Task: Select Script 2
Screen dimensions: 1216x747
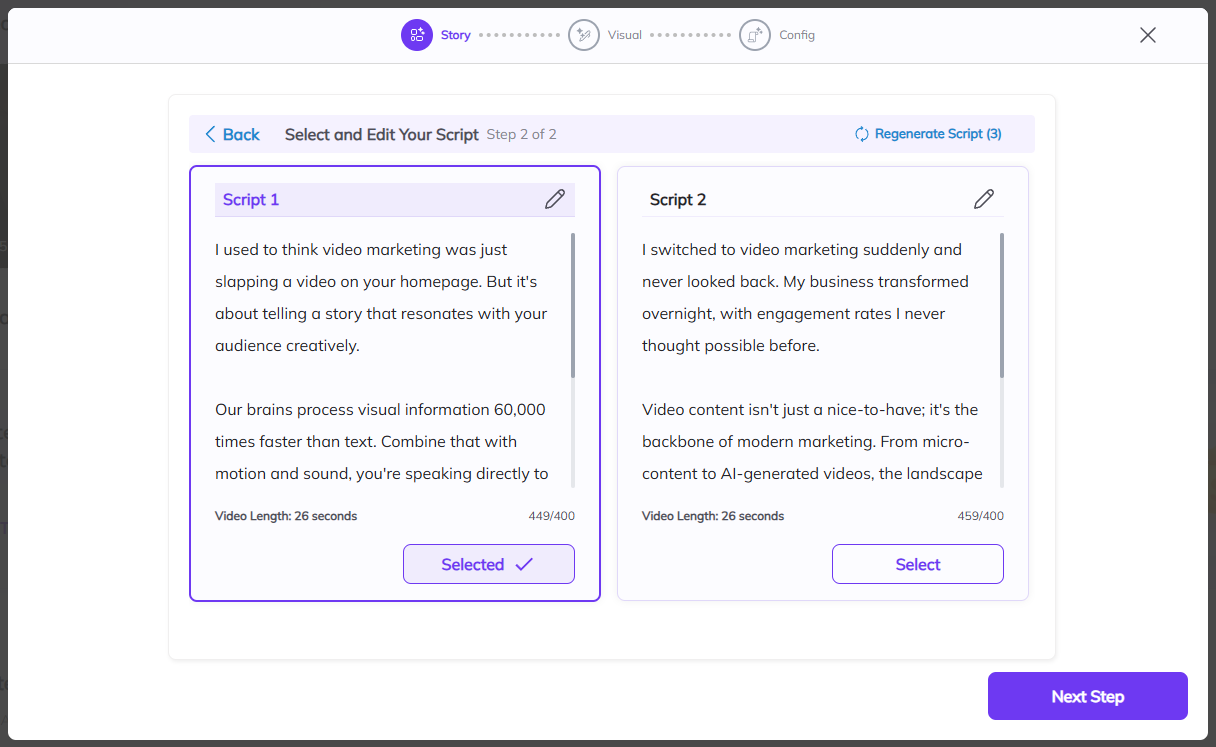Action: (x=918, y=564)
